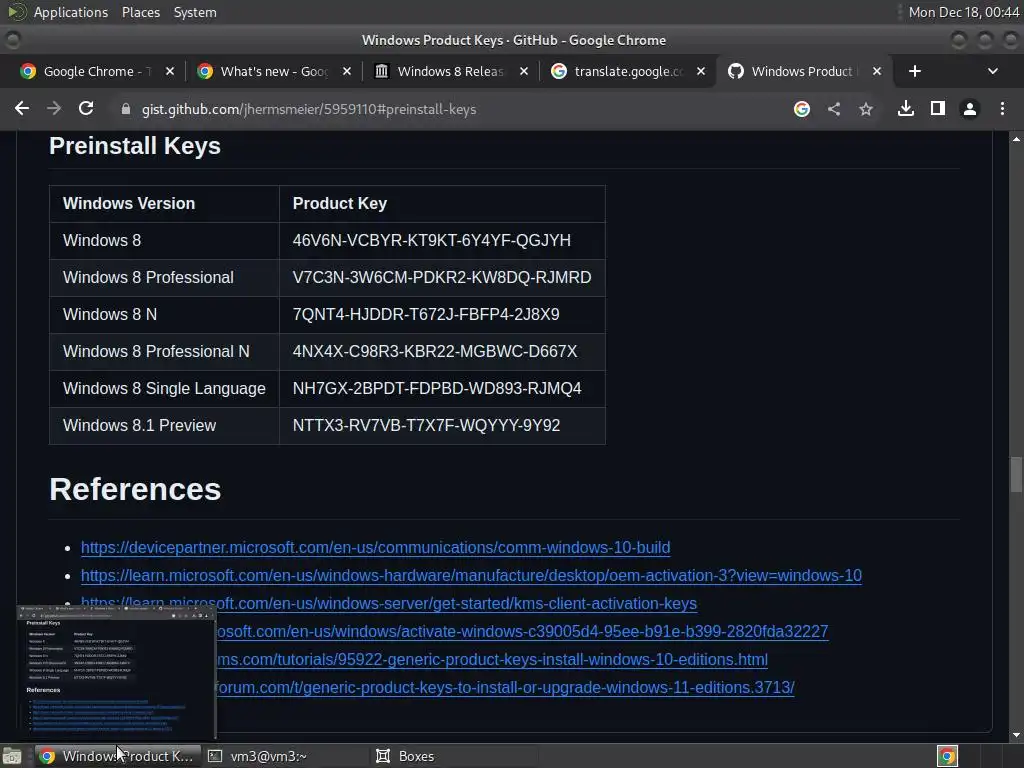This screenshot has width=1024, height=768.
Task: Close the Windows Product Keys tab
Action: click(877, 71)
